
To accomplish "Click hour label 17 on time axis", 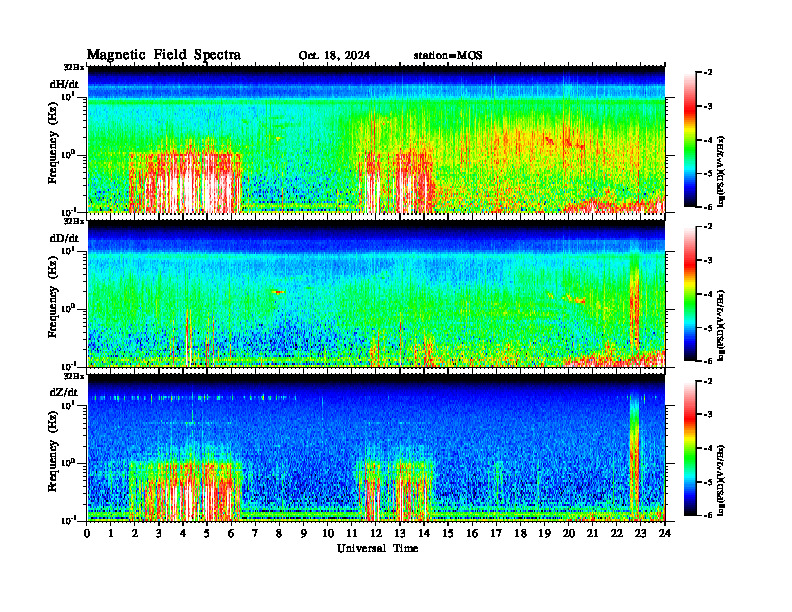I will click(x=497, y=534).
